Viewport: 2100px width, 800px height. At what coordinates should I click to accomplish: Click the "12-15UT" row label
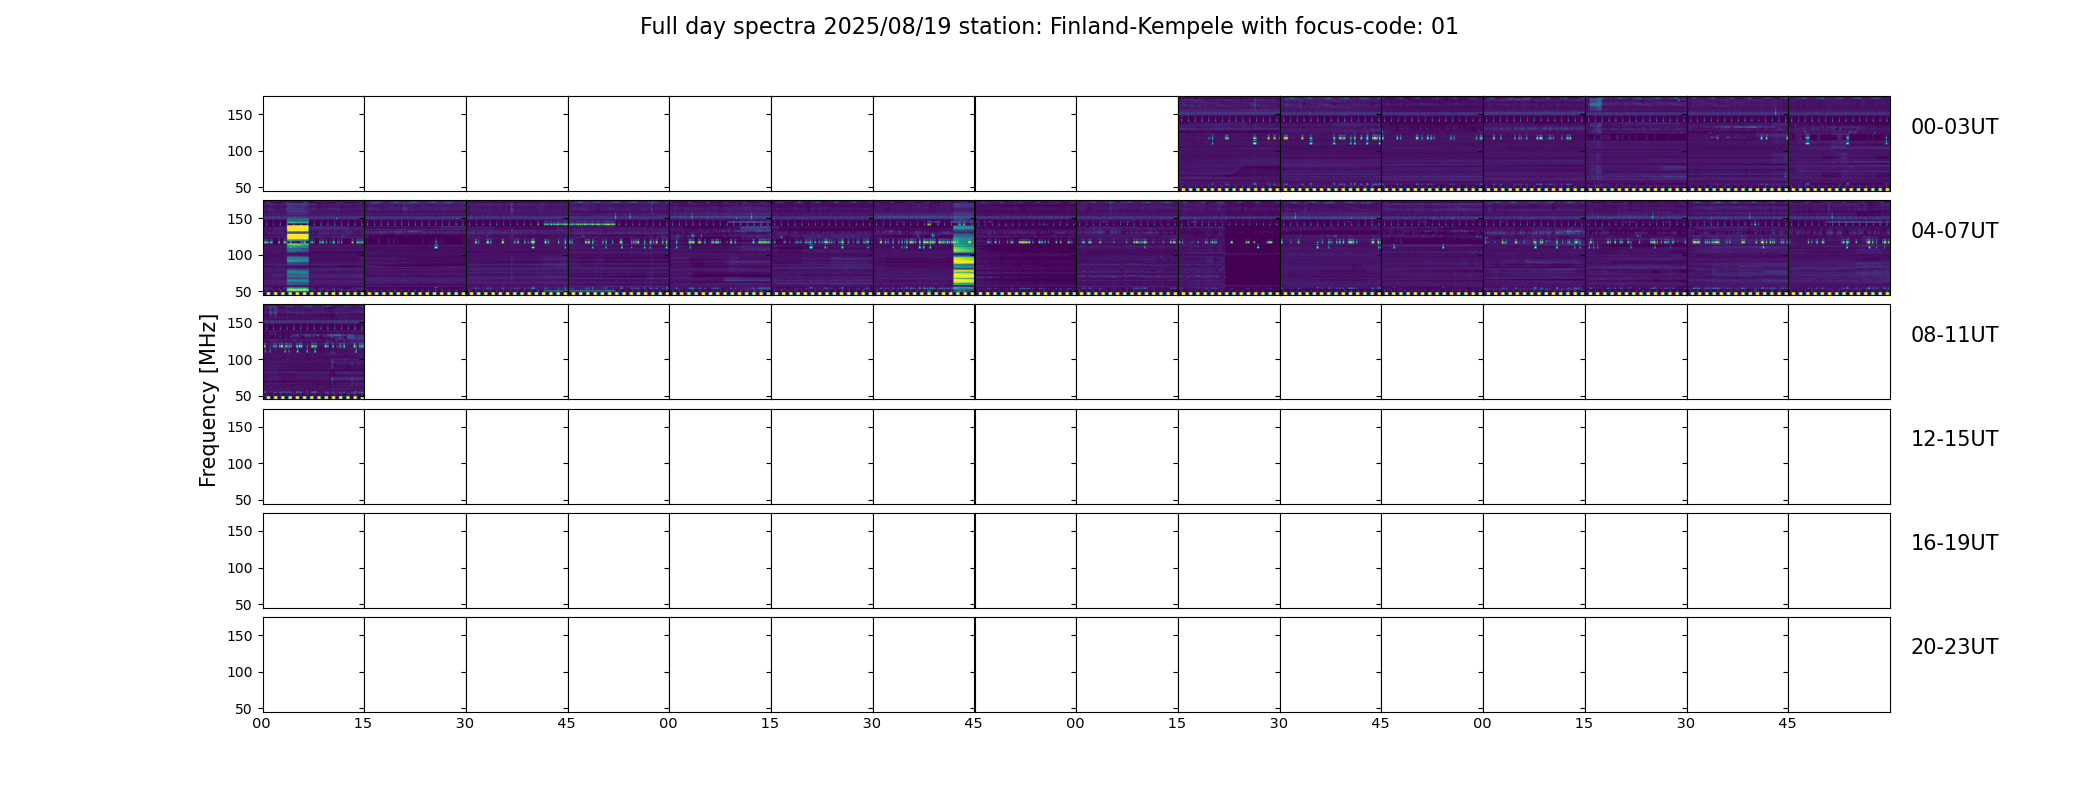click(x=1954, y=439)
